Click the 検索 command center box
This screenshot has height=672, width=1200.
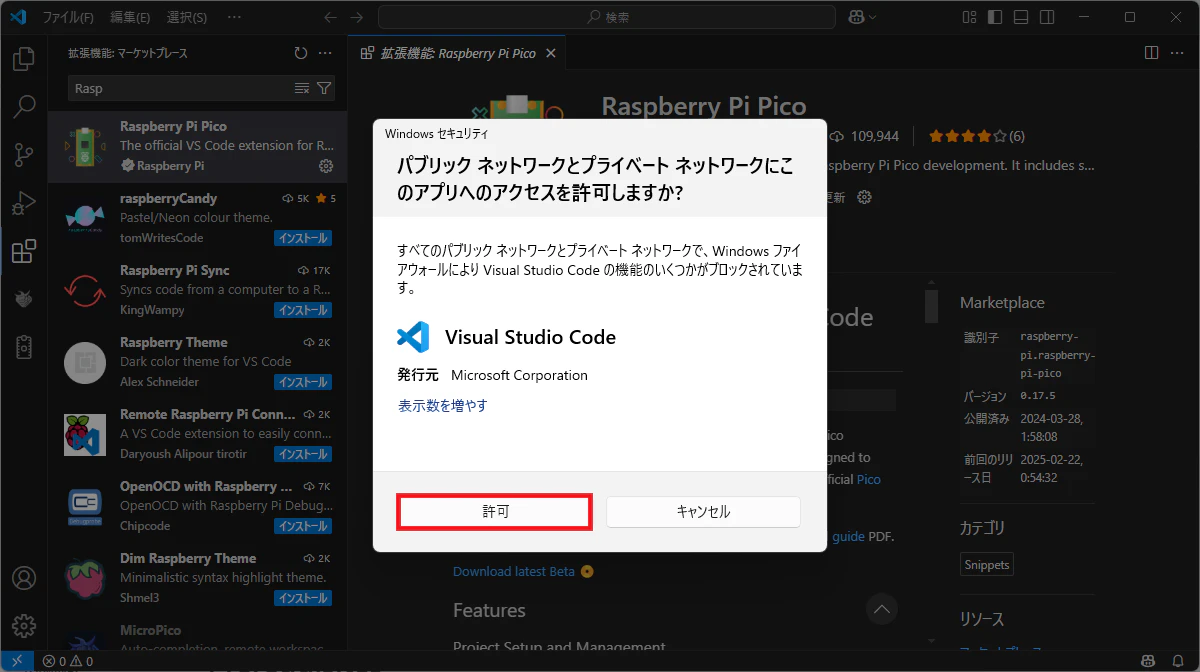pos(606,17)
